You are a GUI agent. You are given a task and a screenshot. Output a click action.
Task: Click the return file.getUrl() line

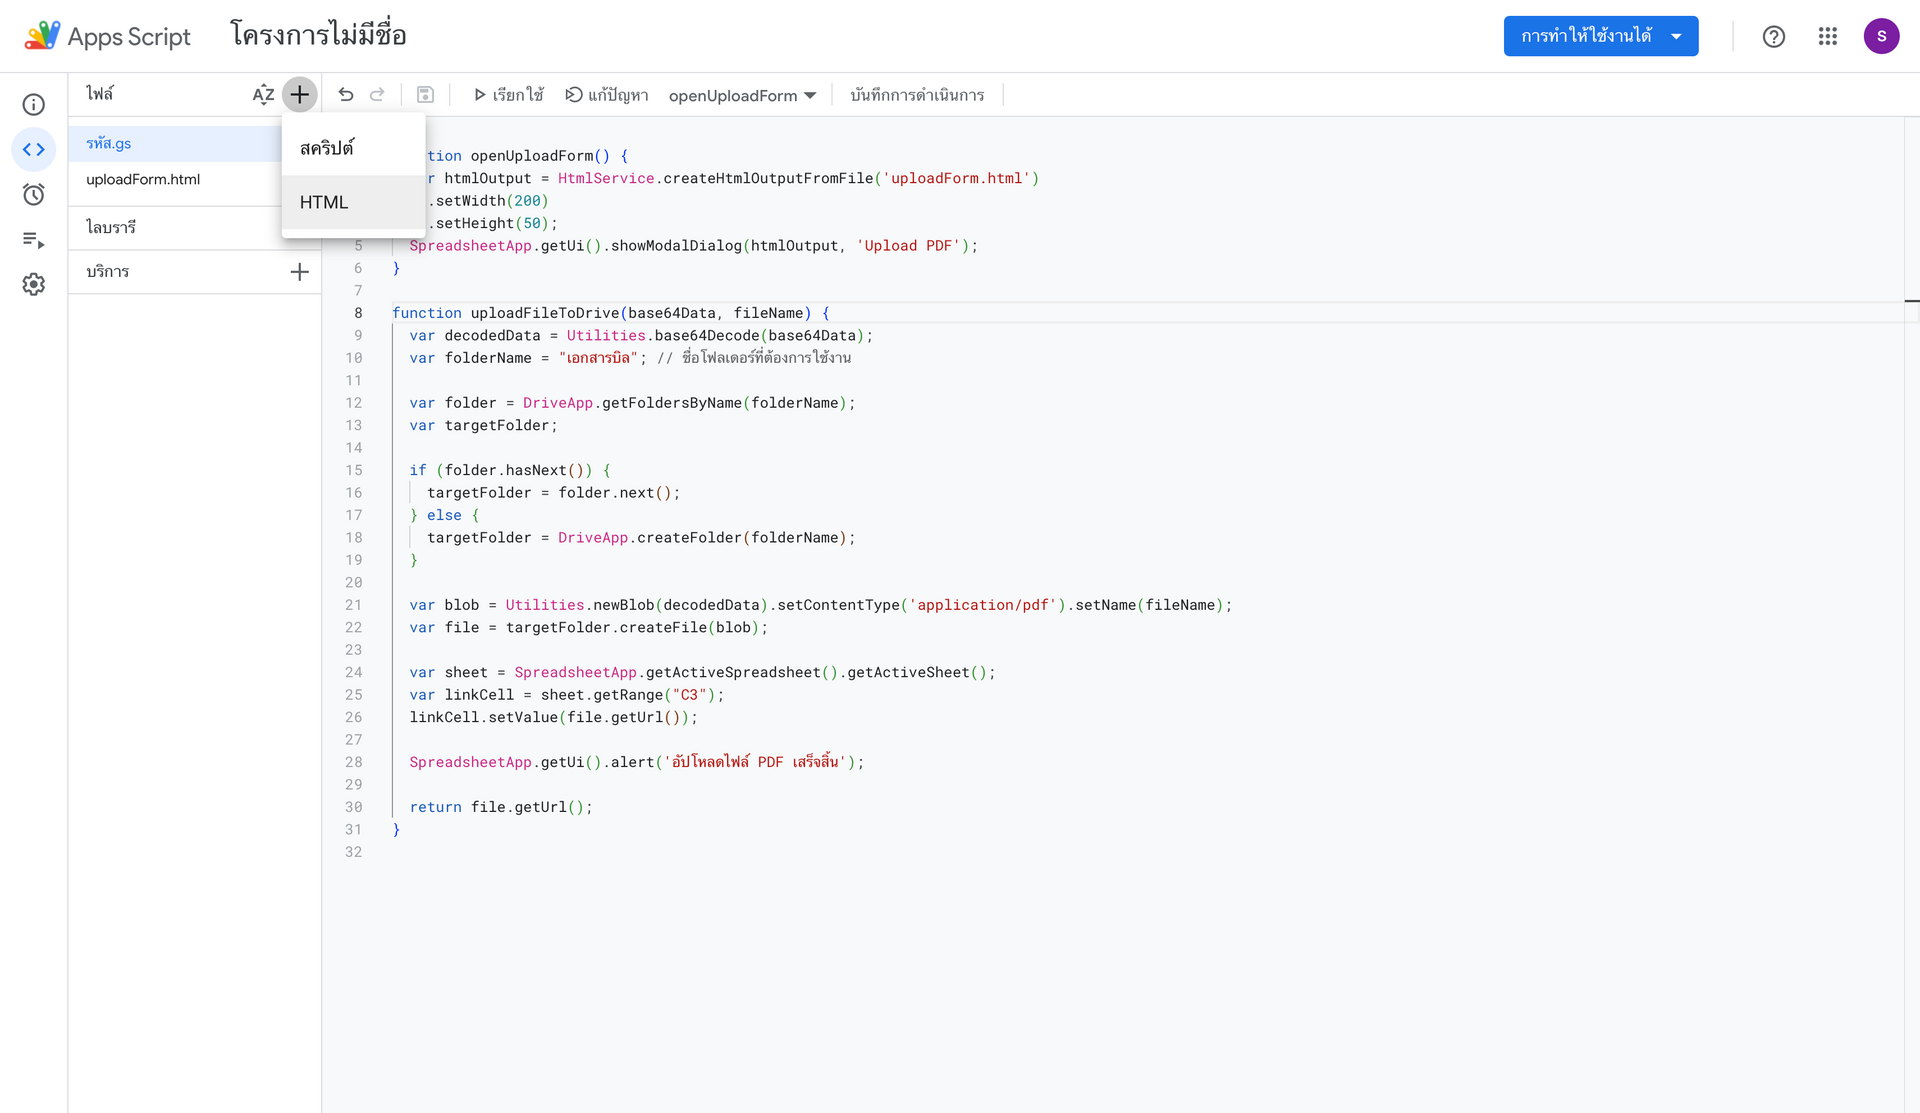click(501, 807)
